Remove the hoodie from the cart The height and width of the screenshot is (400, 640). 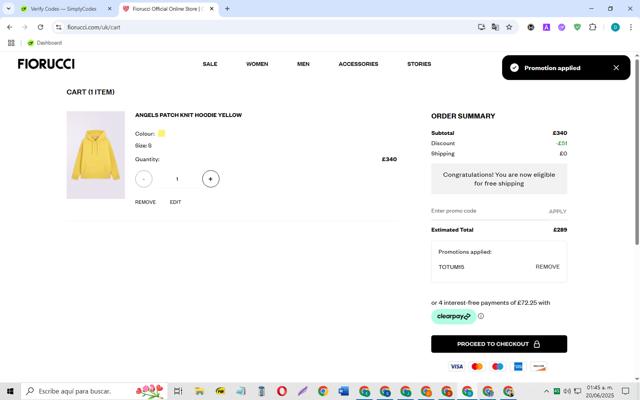click(x=145, y=202)
